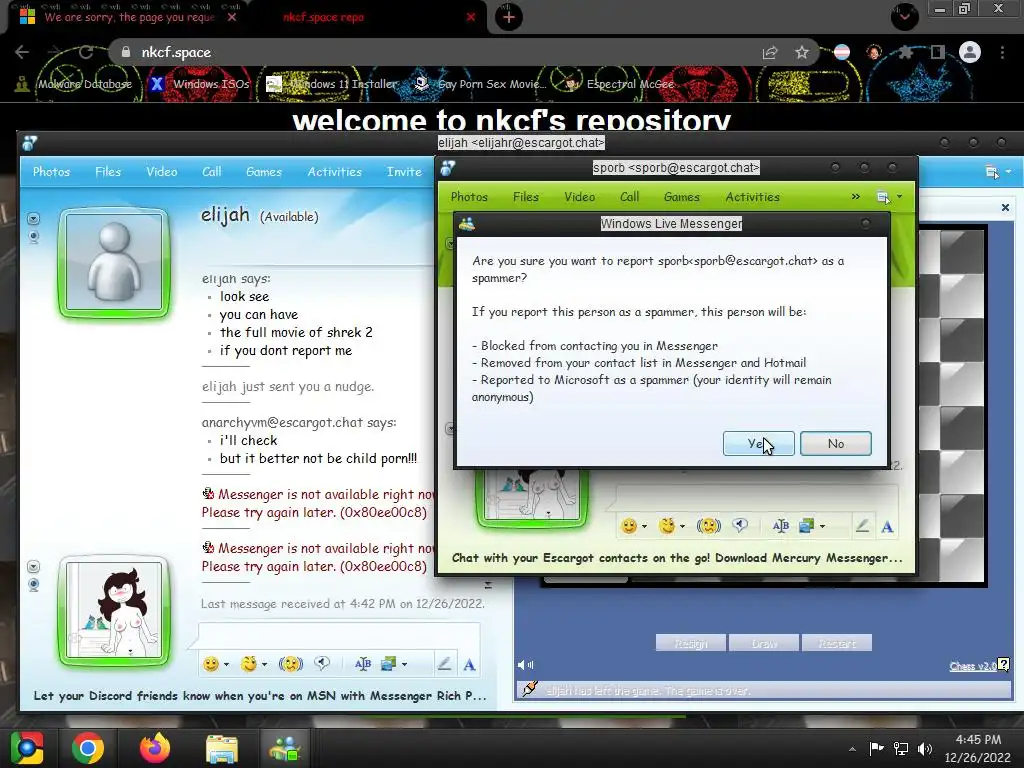Bookmark page with star icon in Chrome

click(802, 52)
